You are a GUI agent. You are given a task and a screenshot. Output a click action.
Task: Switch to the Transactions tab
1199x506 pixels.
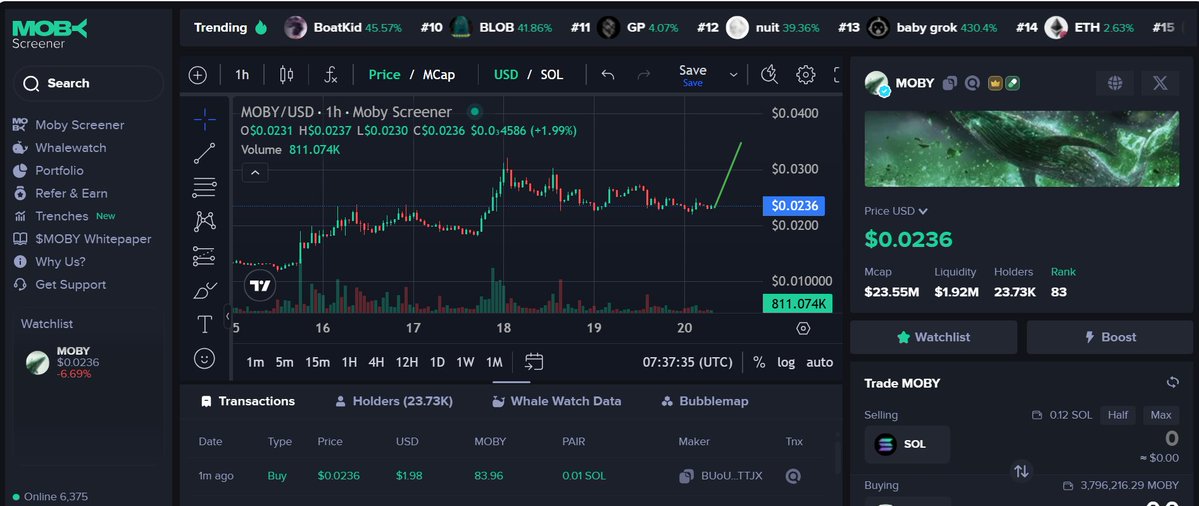(247, 401)
